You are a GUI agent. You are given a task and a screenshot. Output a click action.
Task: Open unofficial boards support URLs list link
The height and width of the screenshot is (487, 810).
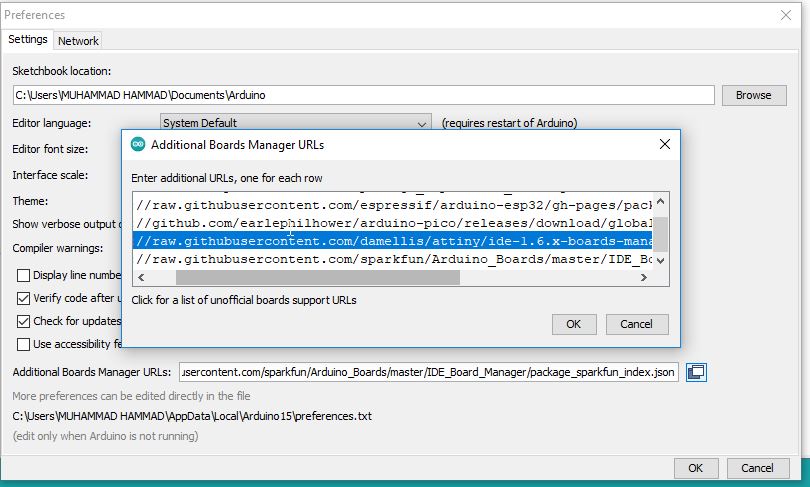[244, 300]
